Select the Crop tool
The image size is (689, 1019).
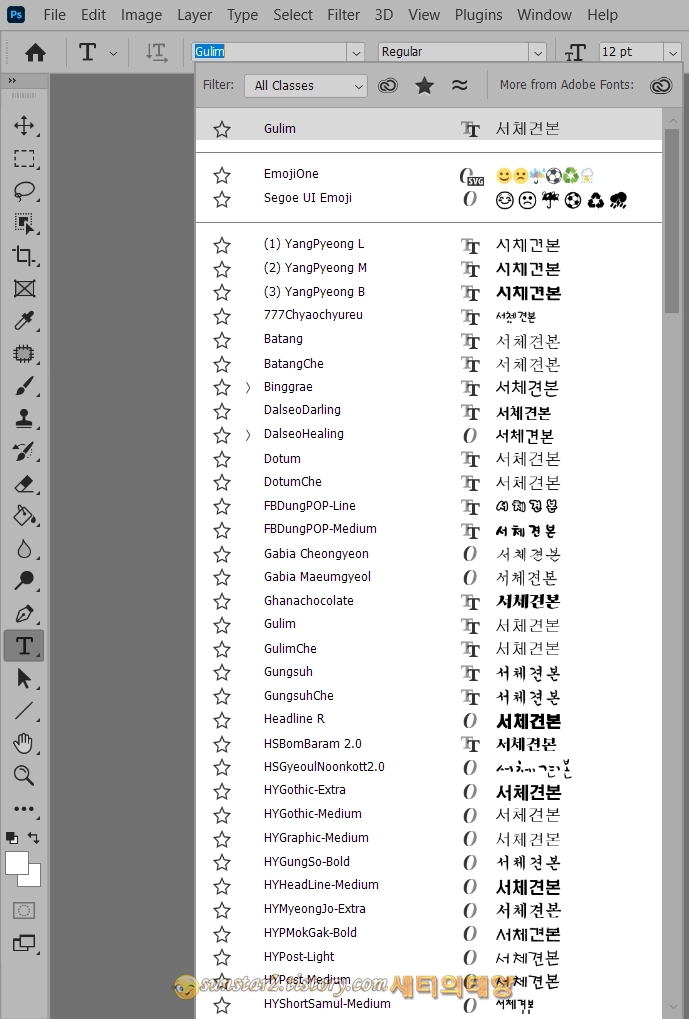[24, 255]
